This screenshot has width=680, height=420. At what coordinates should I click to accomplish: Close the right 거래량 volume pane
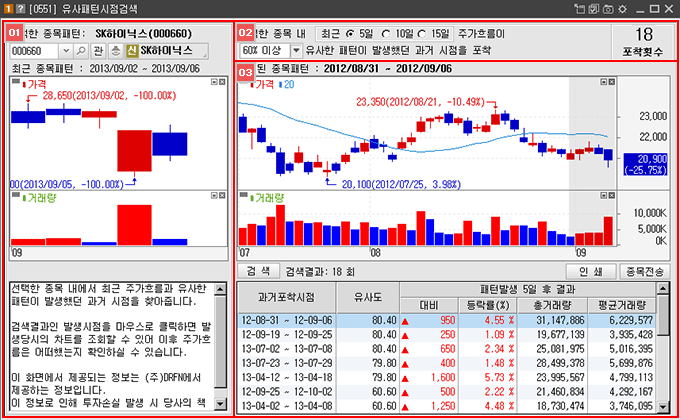pyautogui.click(x=611, y=196)
